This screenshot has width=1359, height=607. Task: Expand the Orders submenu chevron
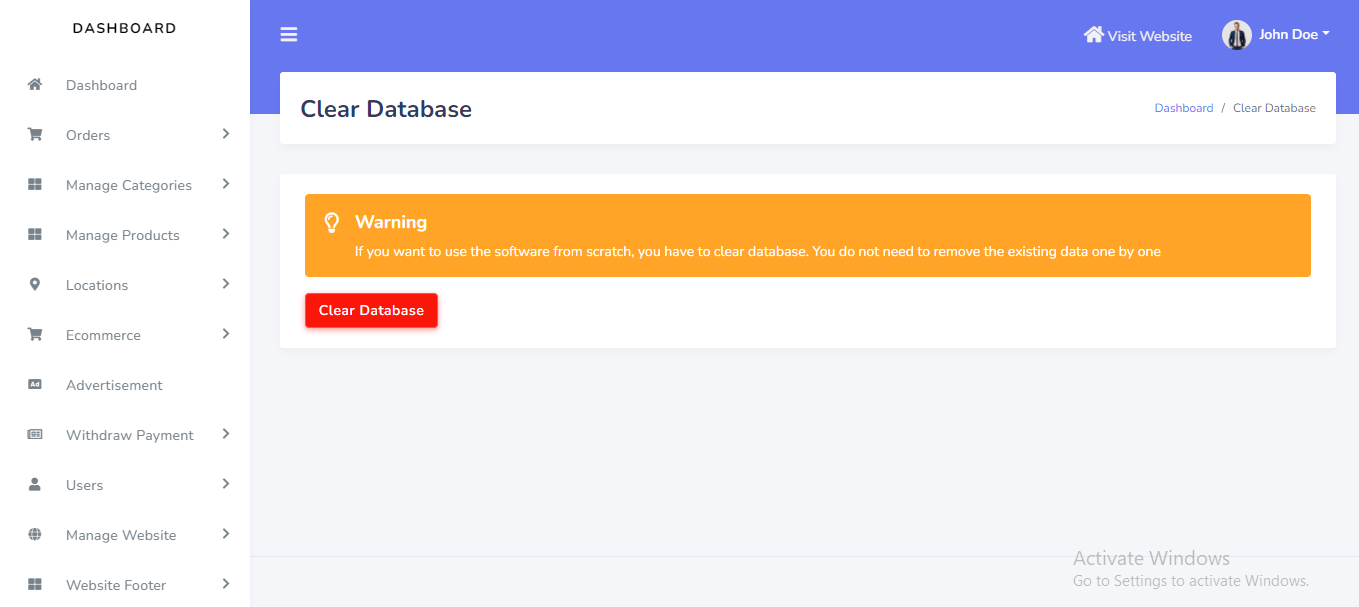(226, 134)
